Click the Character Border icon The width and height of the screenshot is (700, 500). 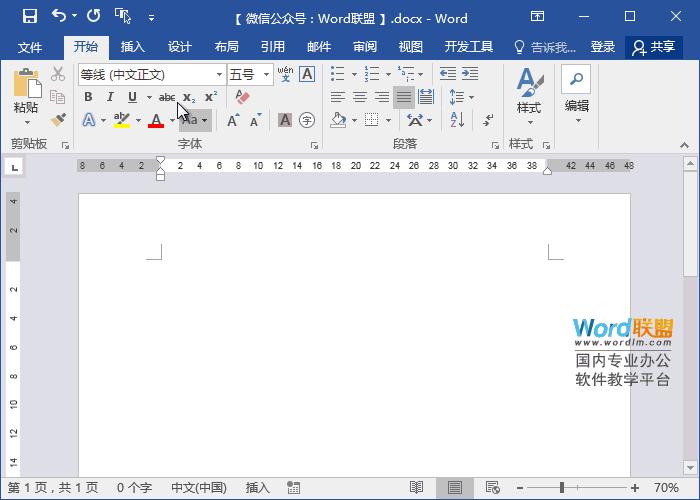307,74
